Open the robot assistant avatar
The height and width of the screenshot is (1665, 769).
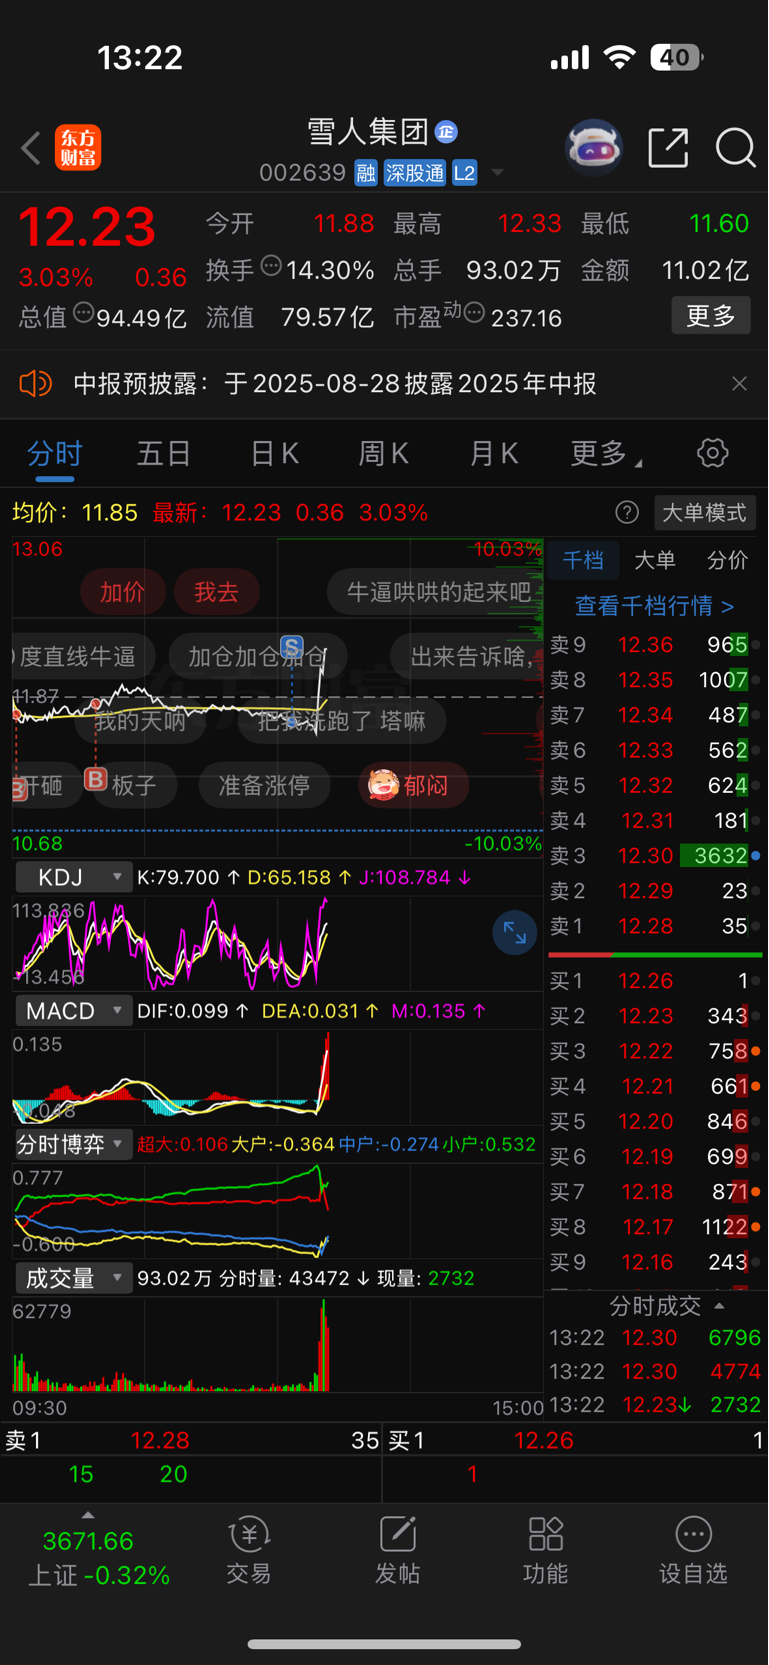pos(594,148)
